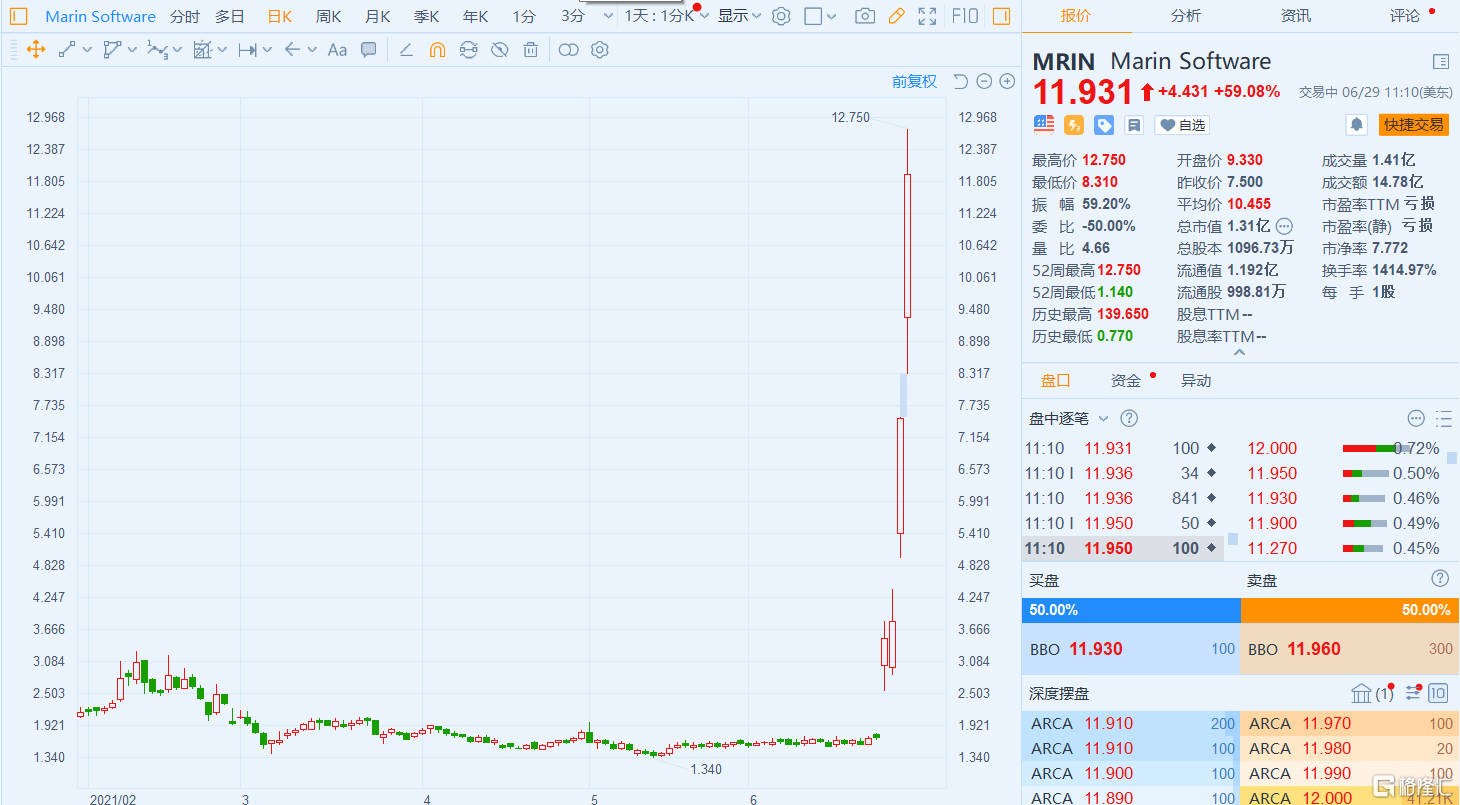Image resolution: width=1460 pixels, height=805 pixels.
Task: Click the US flag market icon
Action: tap(1044, 125)
